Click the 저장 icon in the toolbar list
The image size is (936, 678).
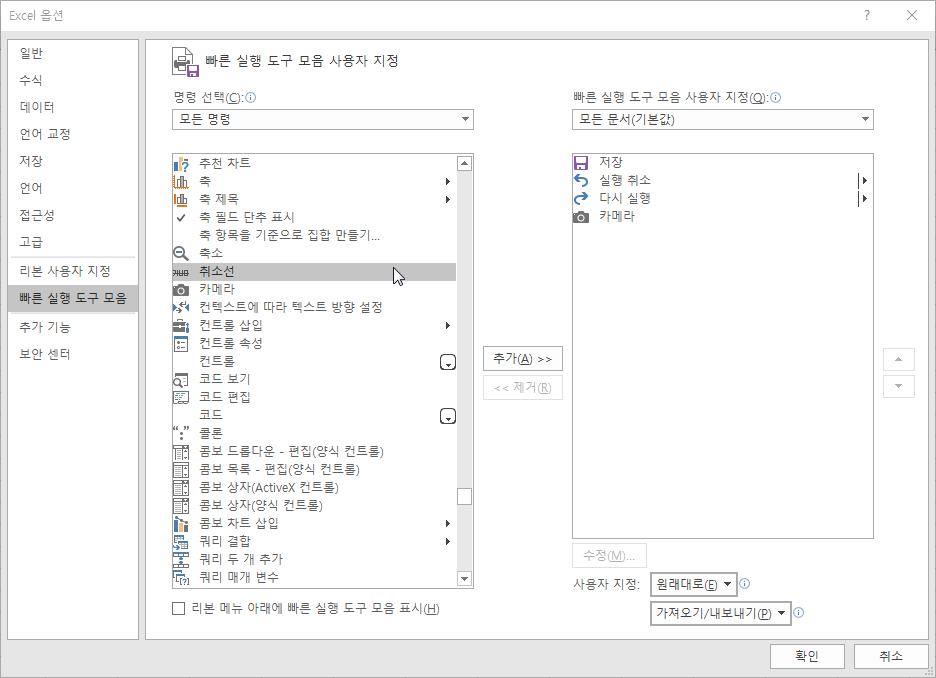tap(581, 163)
